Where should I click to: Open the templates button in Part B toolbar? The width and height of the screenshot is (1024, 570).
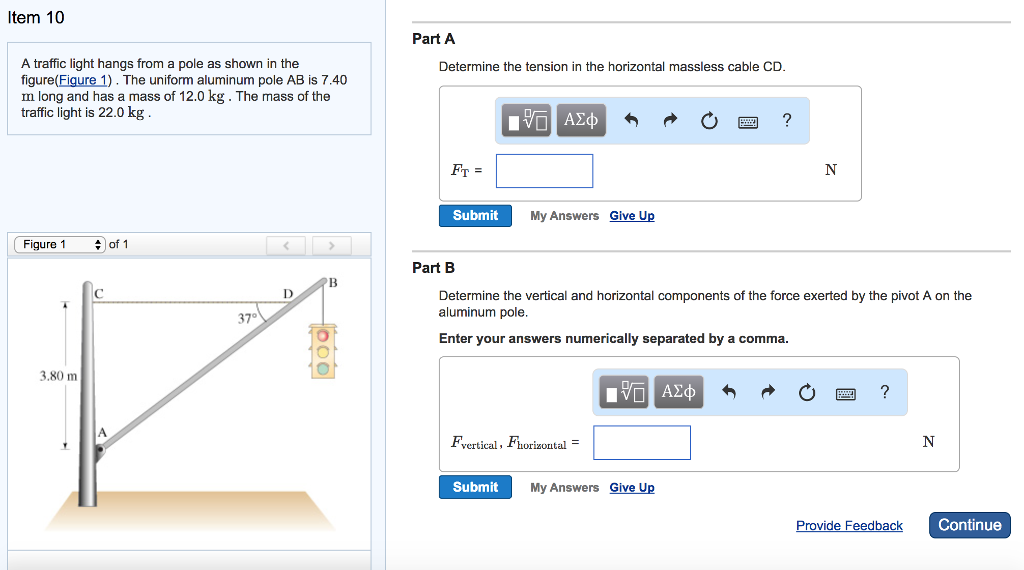pos(625,392)
